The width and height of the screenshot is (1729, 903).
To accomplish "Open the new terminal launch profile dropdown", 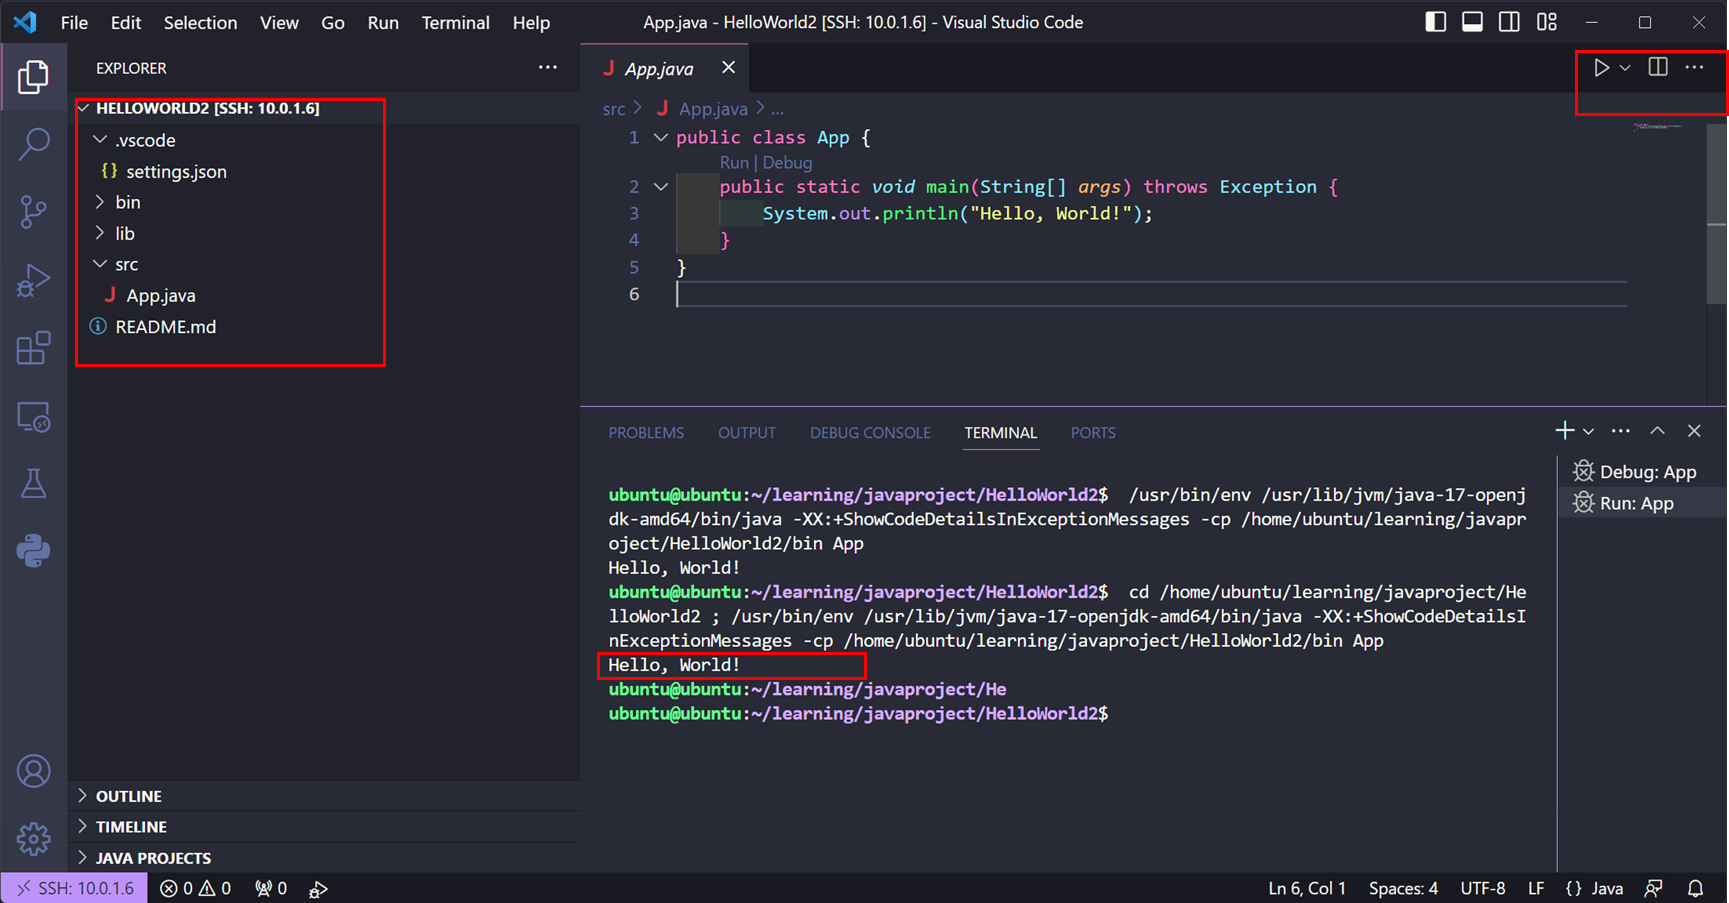I will click(1588, 432).
